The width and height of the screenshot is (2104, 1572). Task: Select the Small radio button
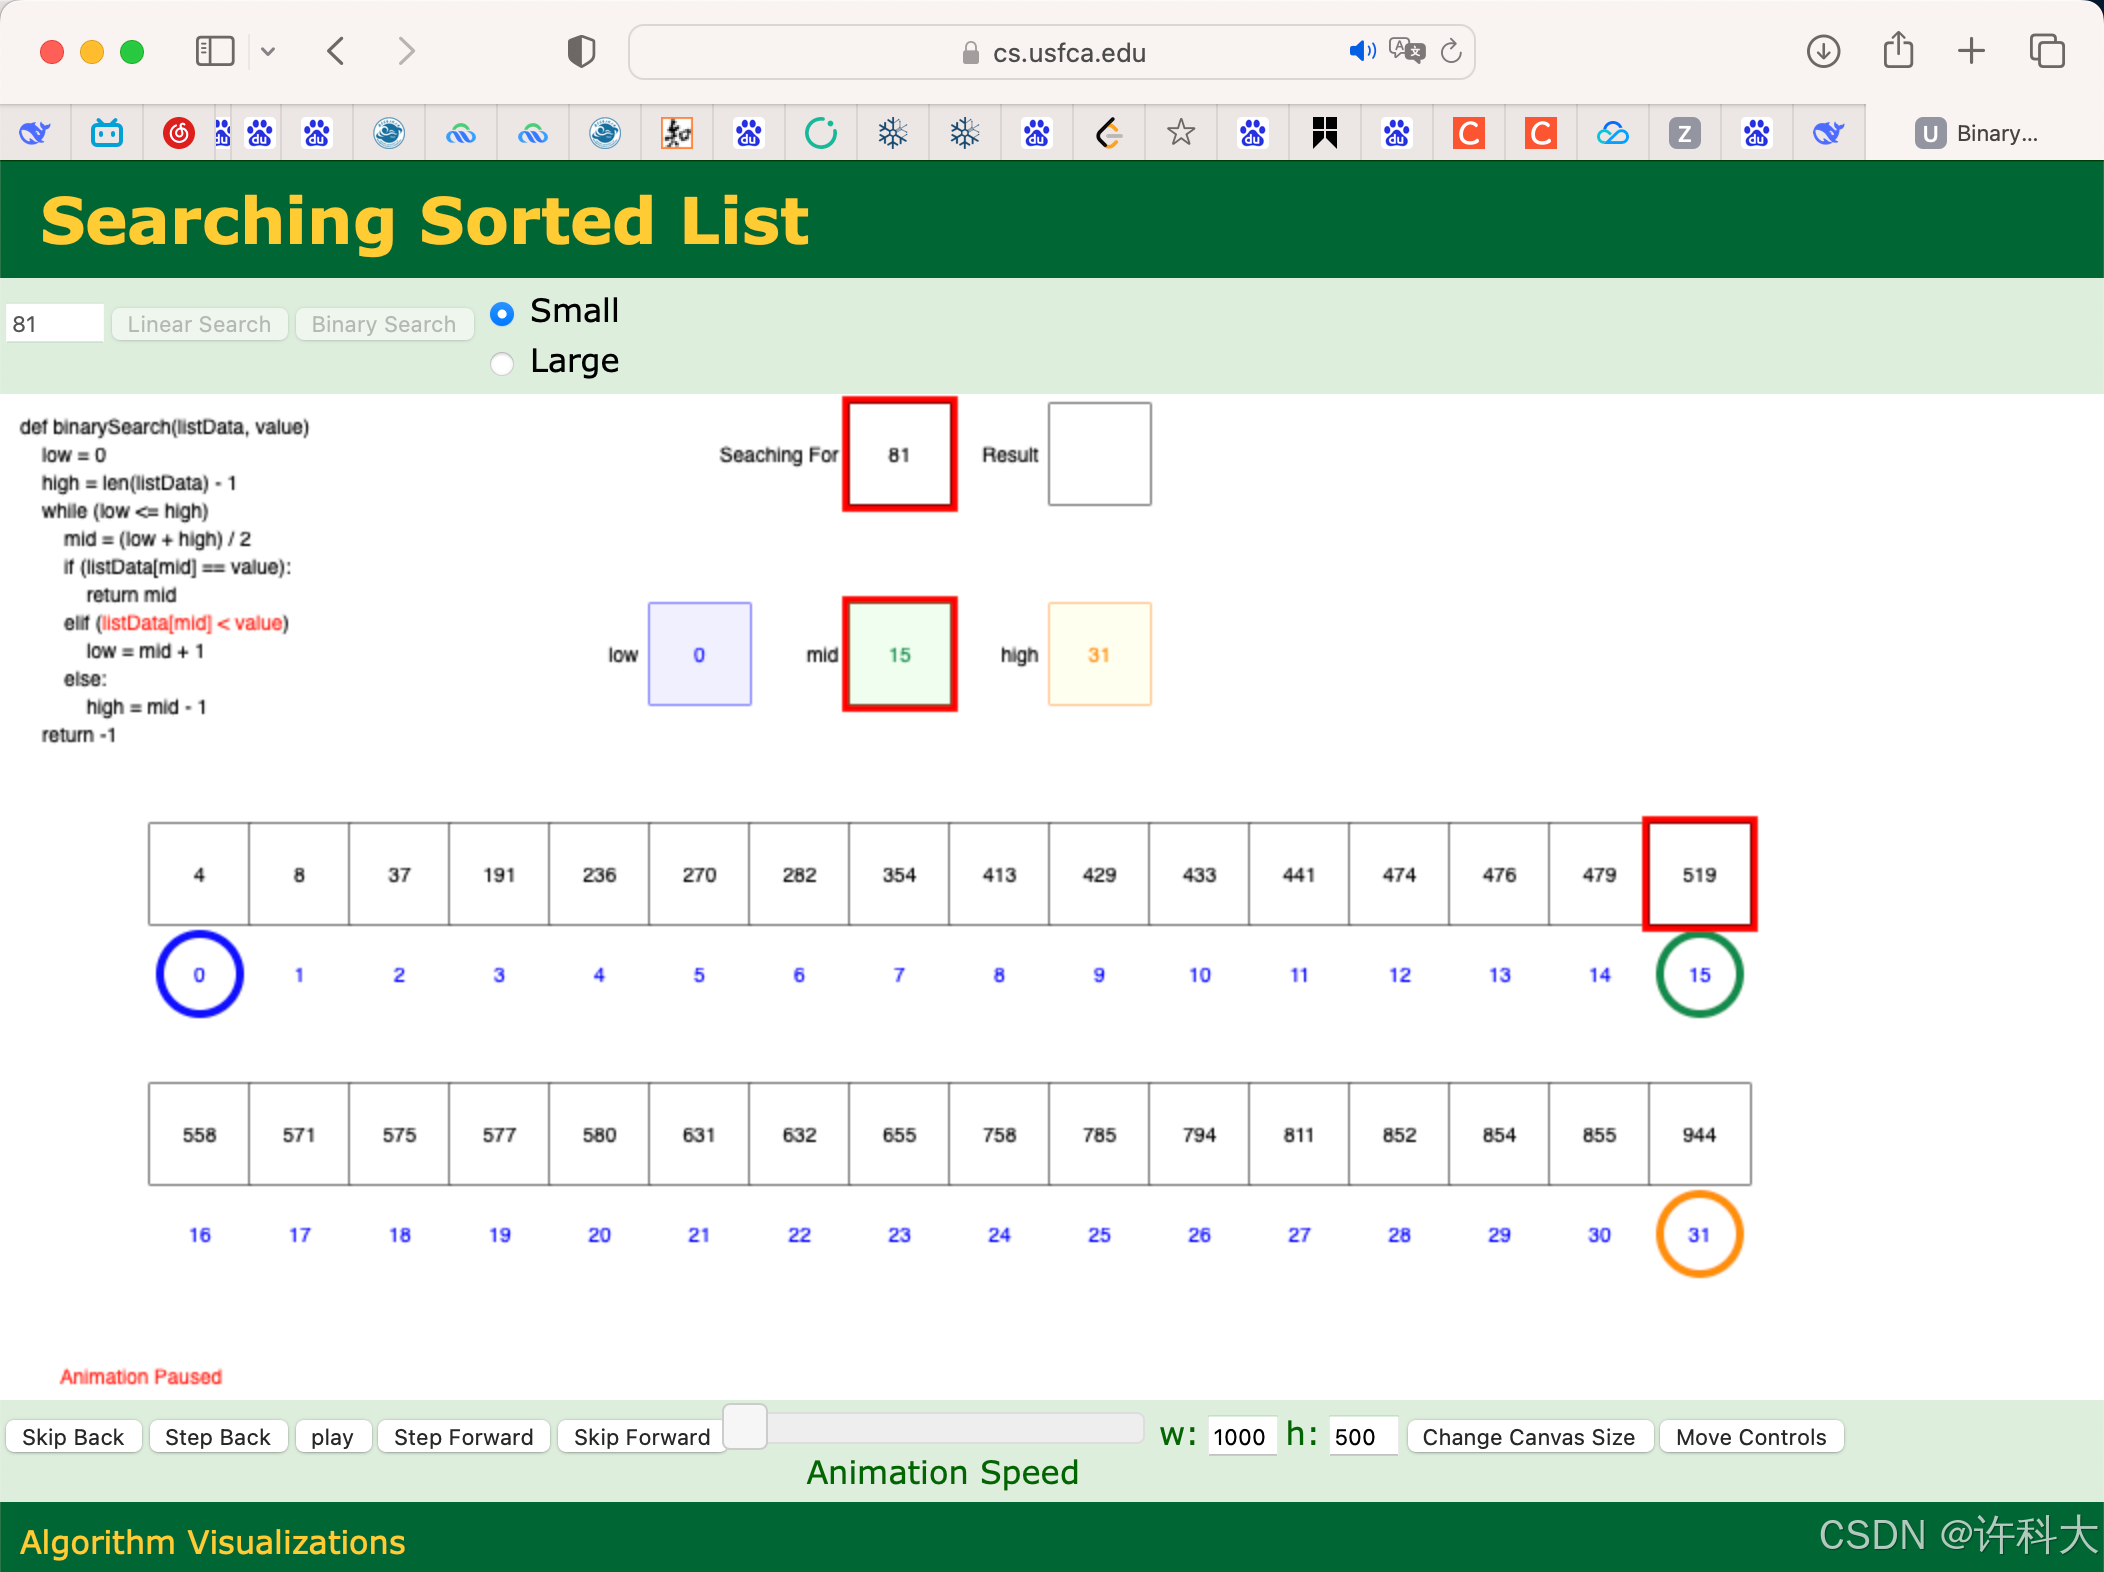point(502,314)
